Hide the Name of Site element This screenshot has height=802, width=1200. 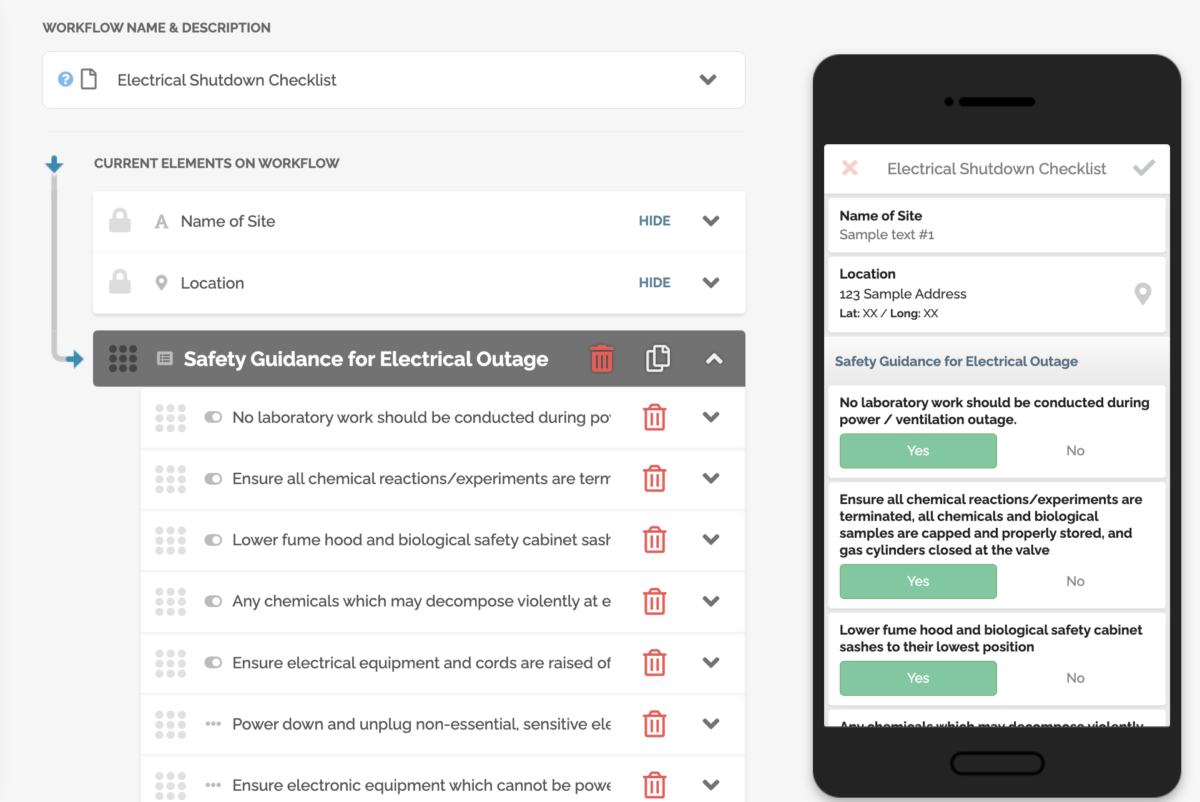click(654, 221)
